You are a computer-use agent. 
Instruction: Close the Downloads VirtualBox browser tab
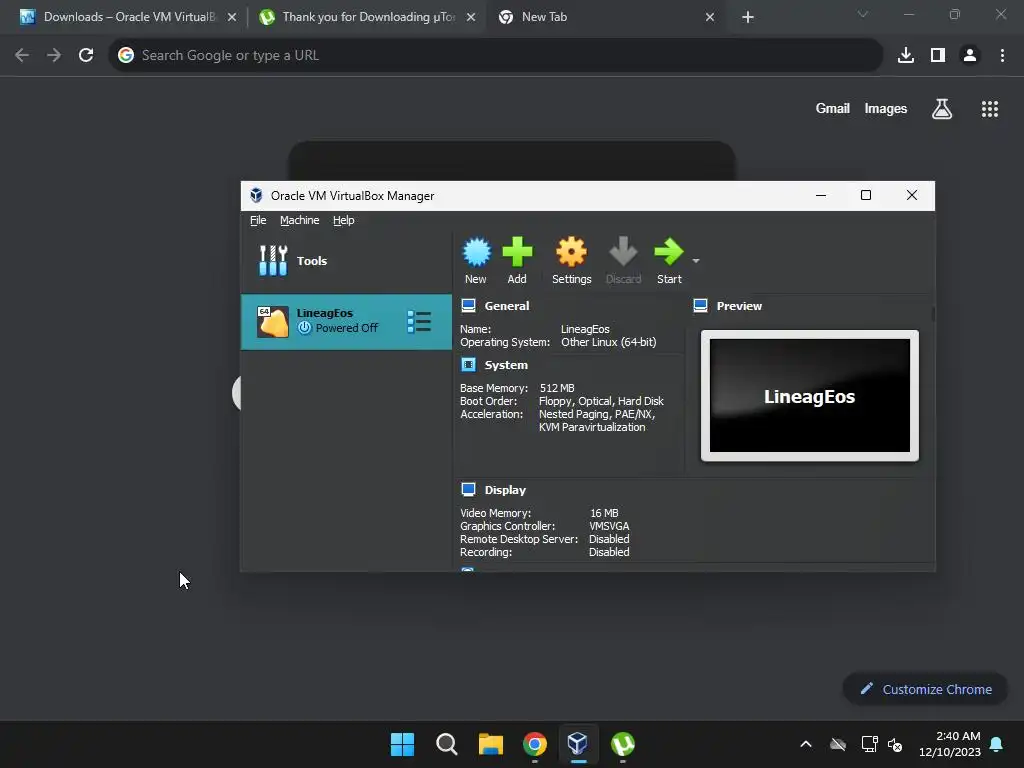[232, 18]
